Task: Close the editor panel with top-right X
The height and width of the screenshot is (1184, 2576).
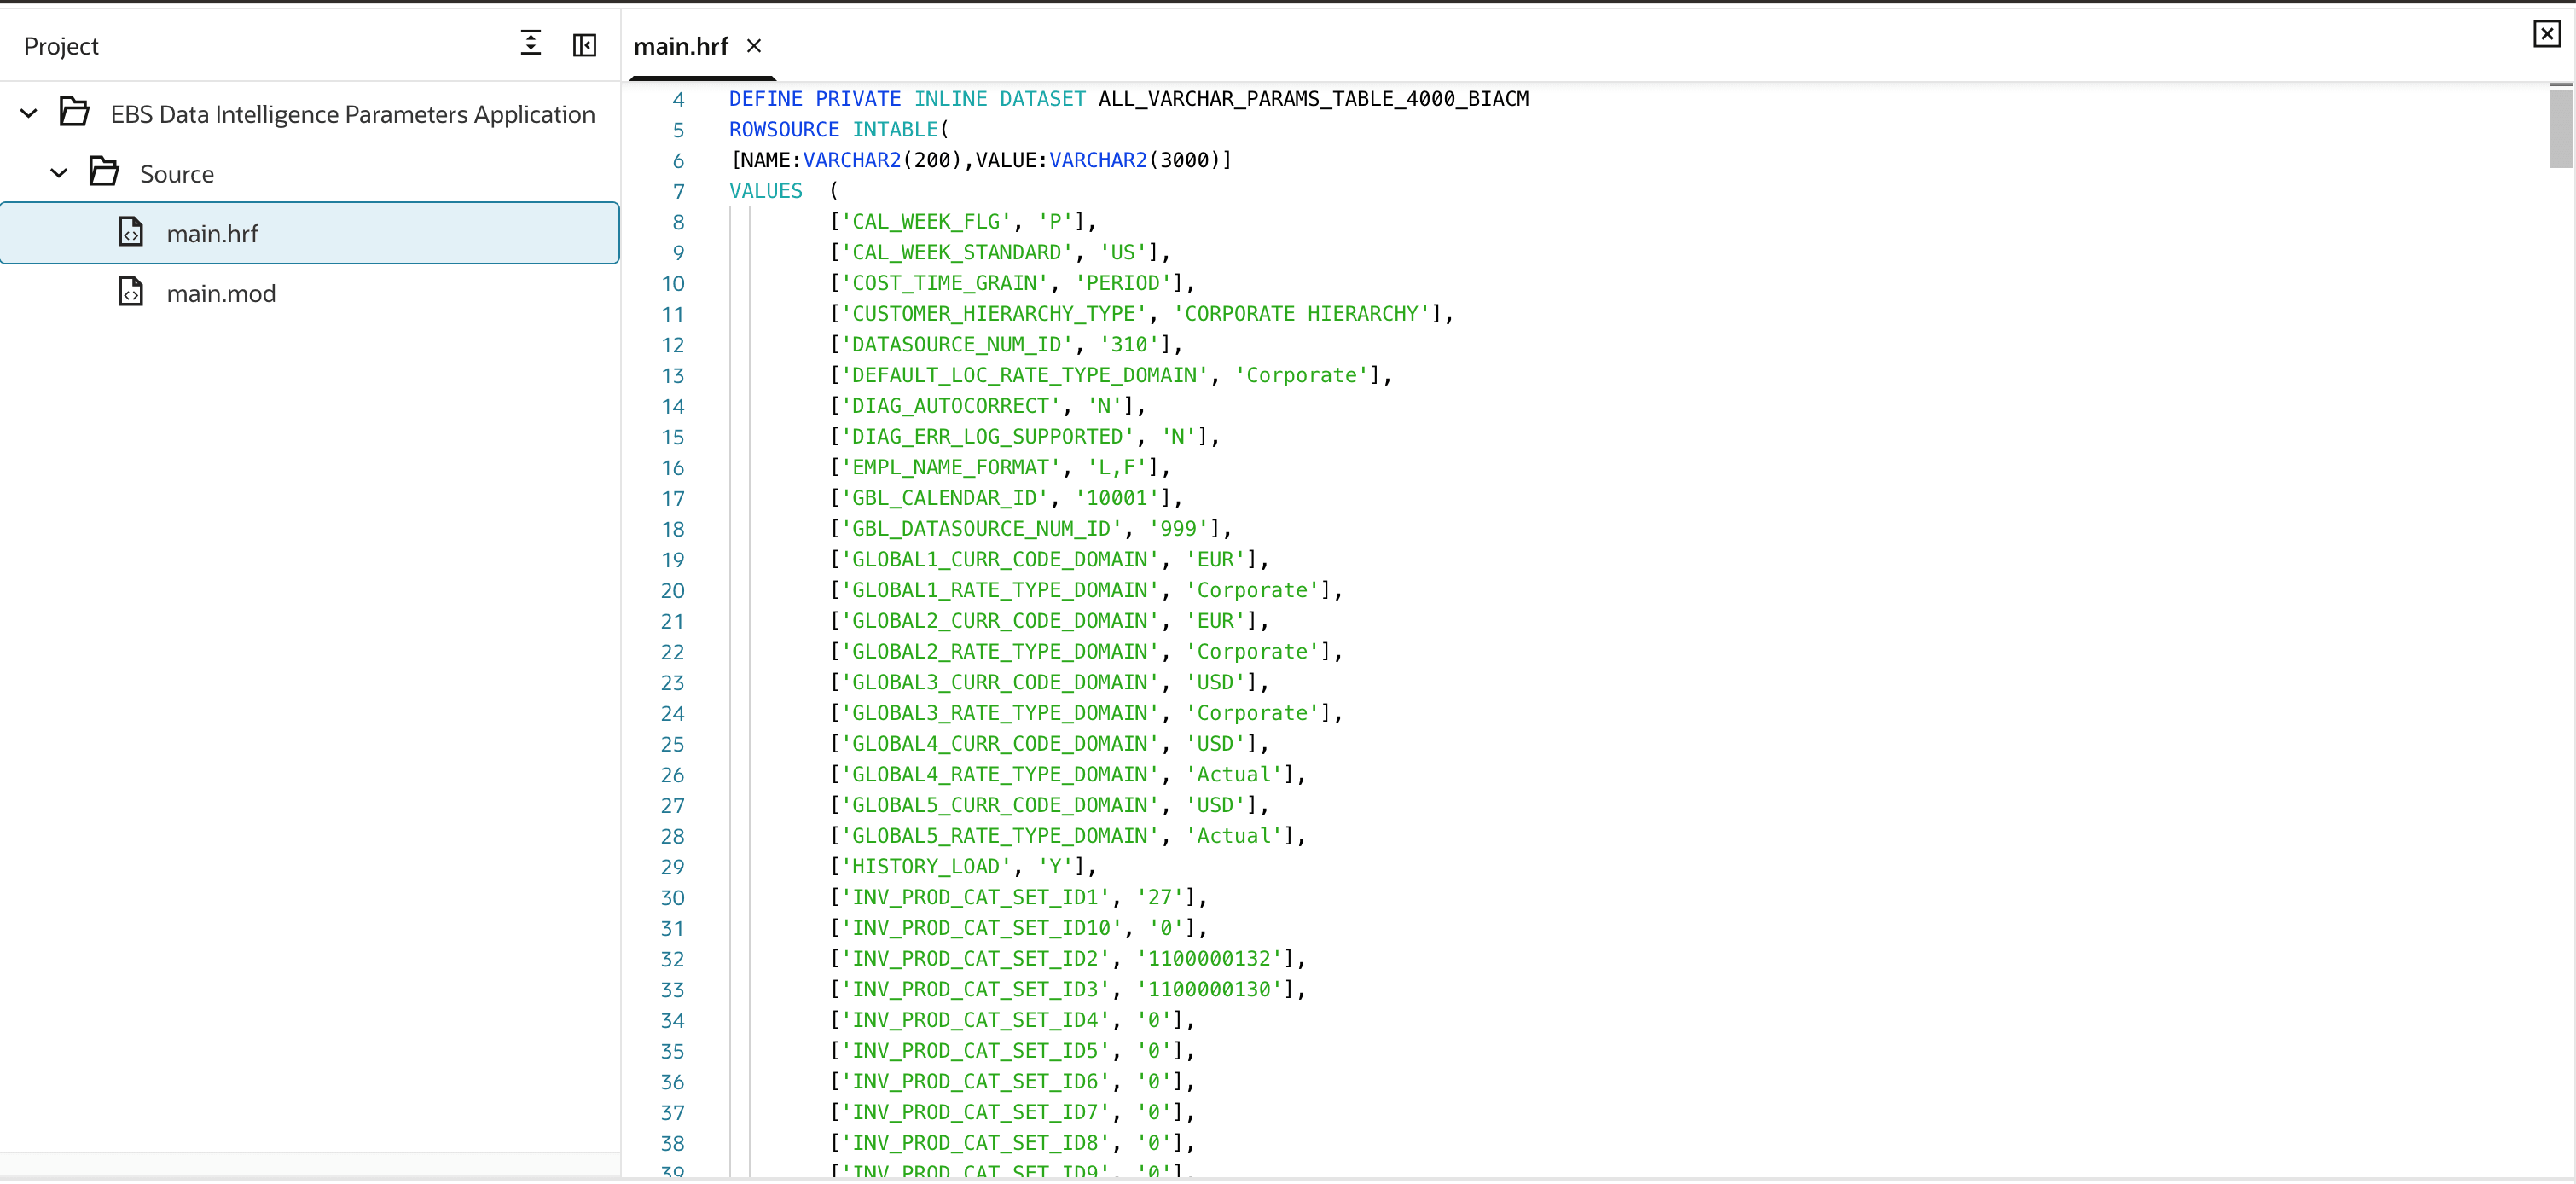Action: coord(2546,34)
